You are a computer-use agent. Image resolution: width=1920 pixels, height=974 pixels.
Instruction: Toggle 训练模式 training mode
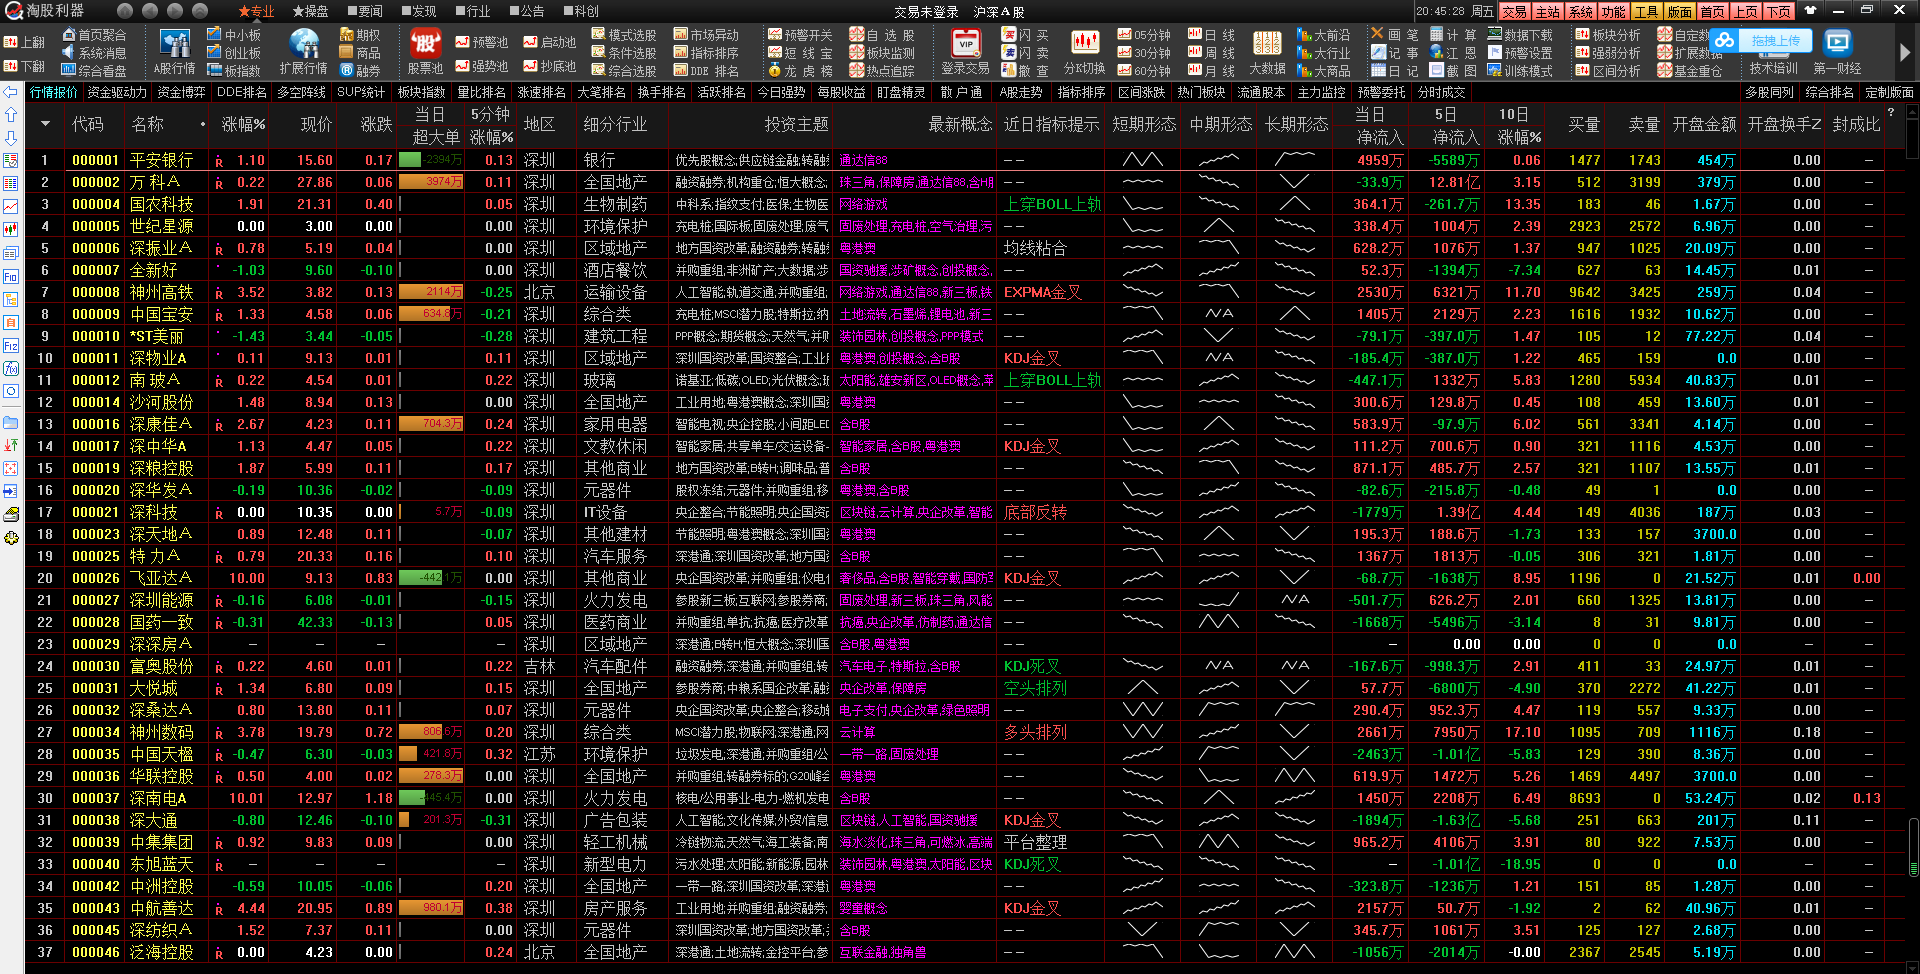[1520, 71]
